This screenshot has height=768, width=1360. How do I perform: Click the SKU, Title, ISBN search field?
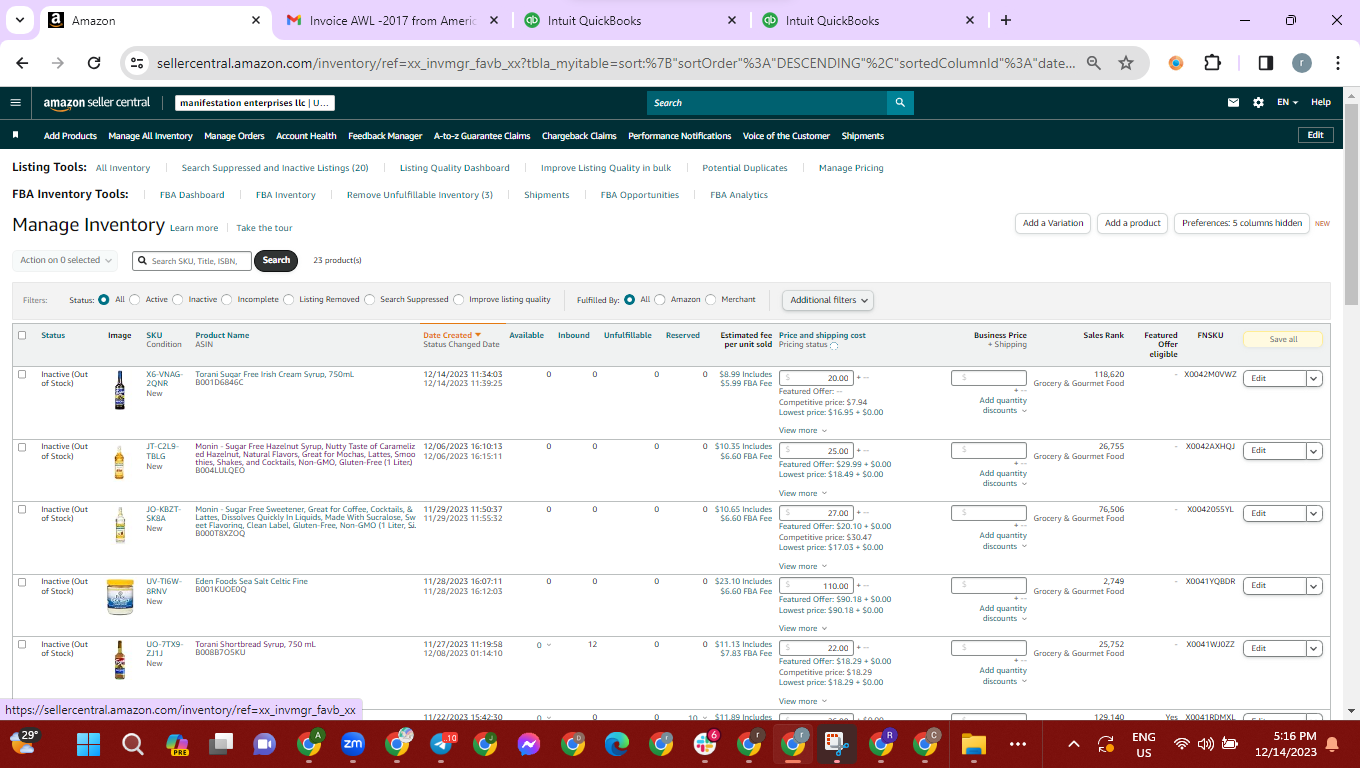click(x=192, y=261)
